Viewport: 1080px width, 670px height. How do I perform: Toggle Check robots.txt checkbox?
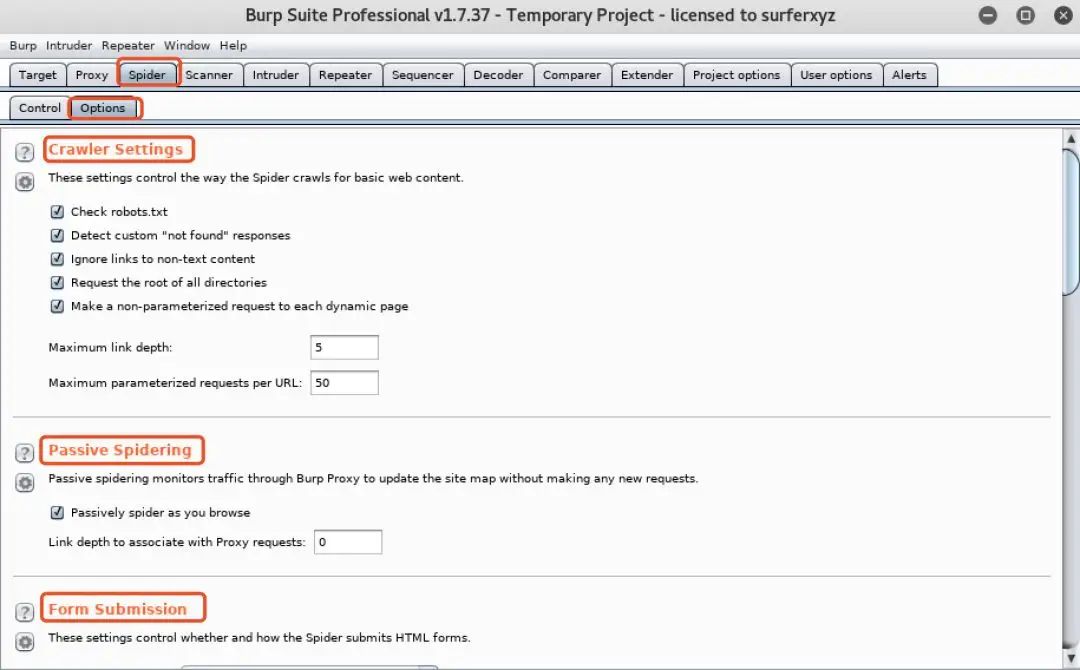point(57,211)
